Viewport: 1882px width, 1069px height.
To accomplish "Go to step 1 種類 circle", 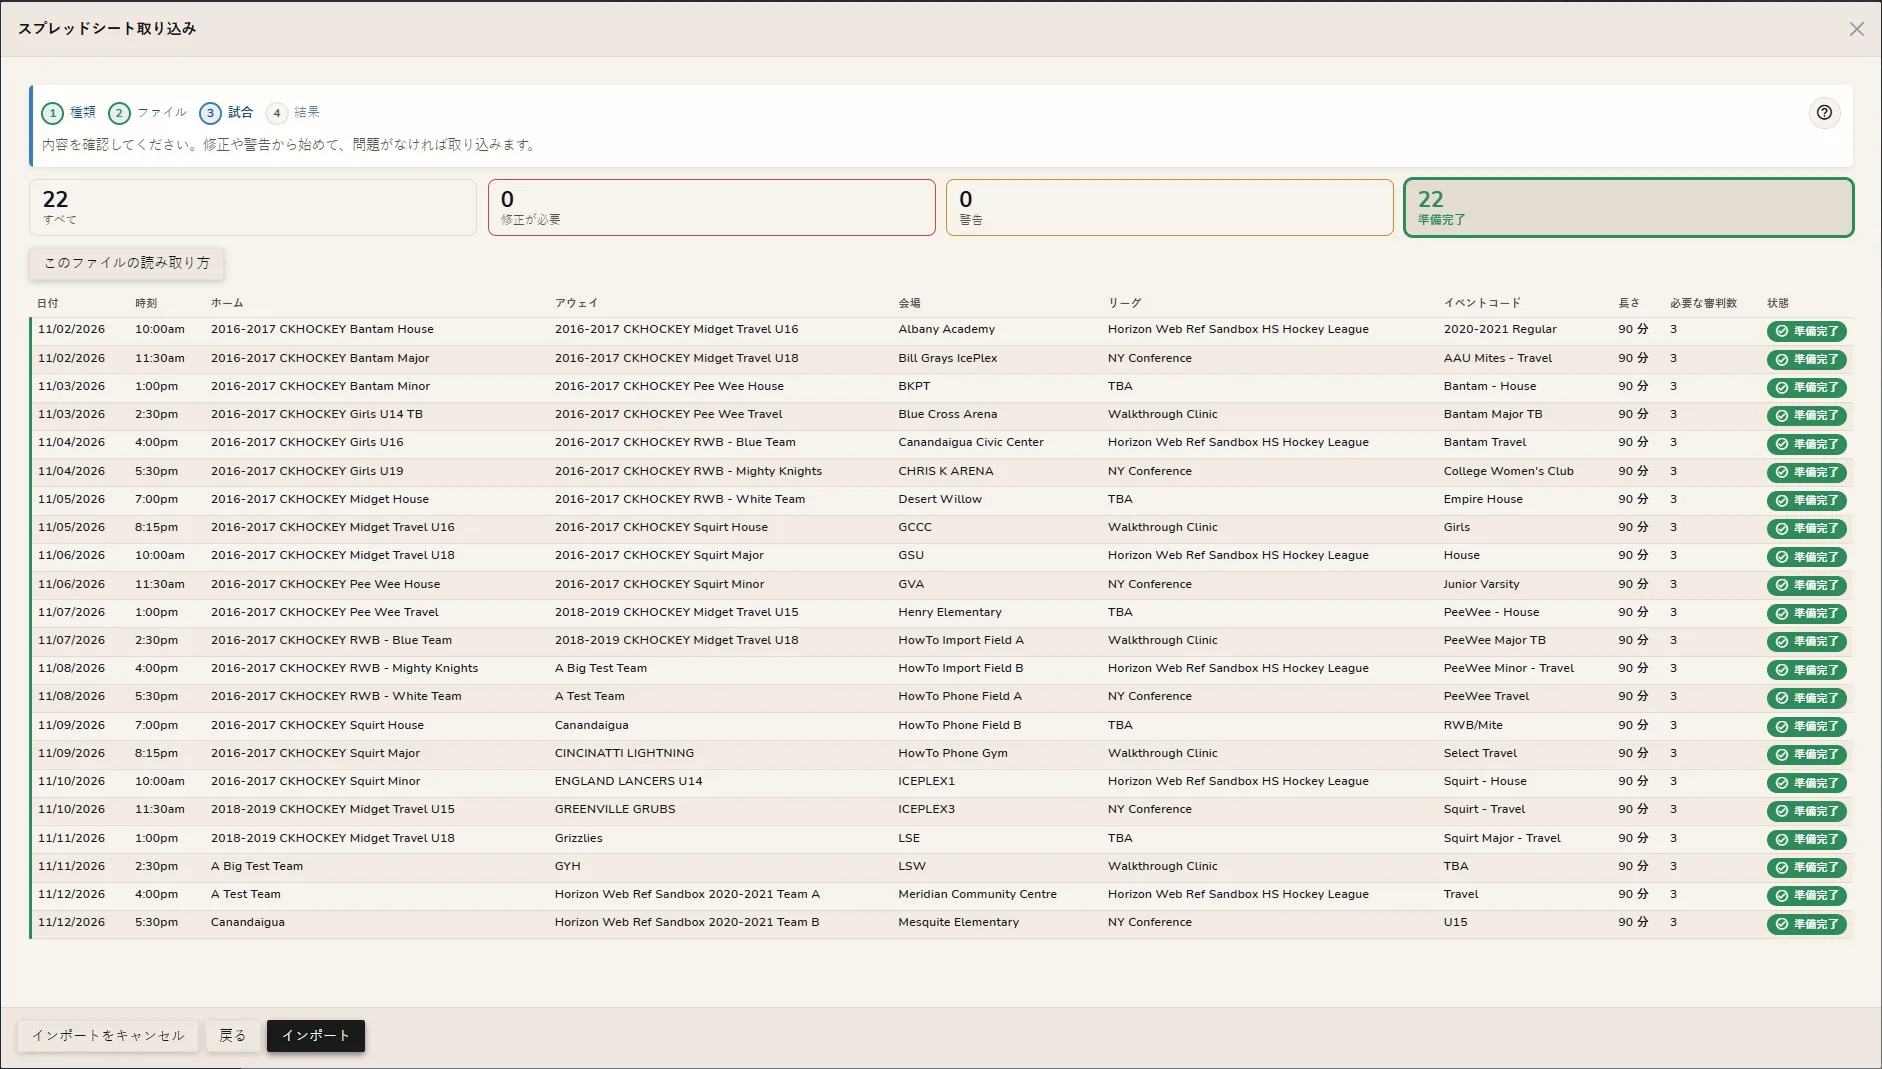I will click(53, 113).
